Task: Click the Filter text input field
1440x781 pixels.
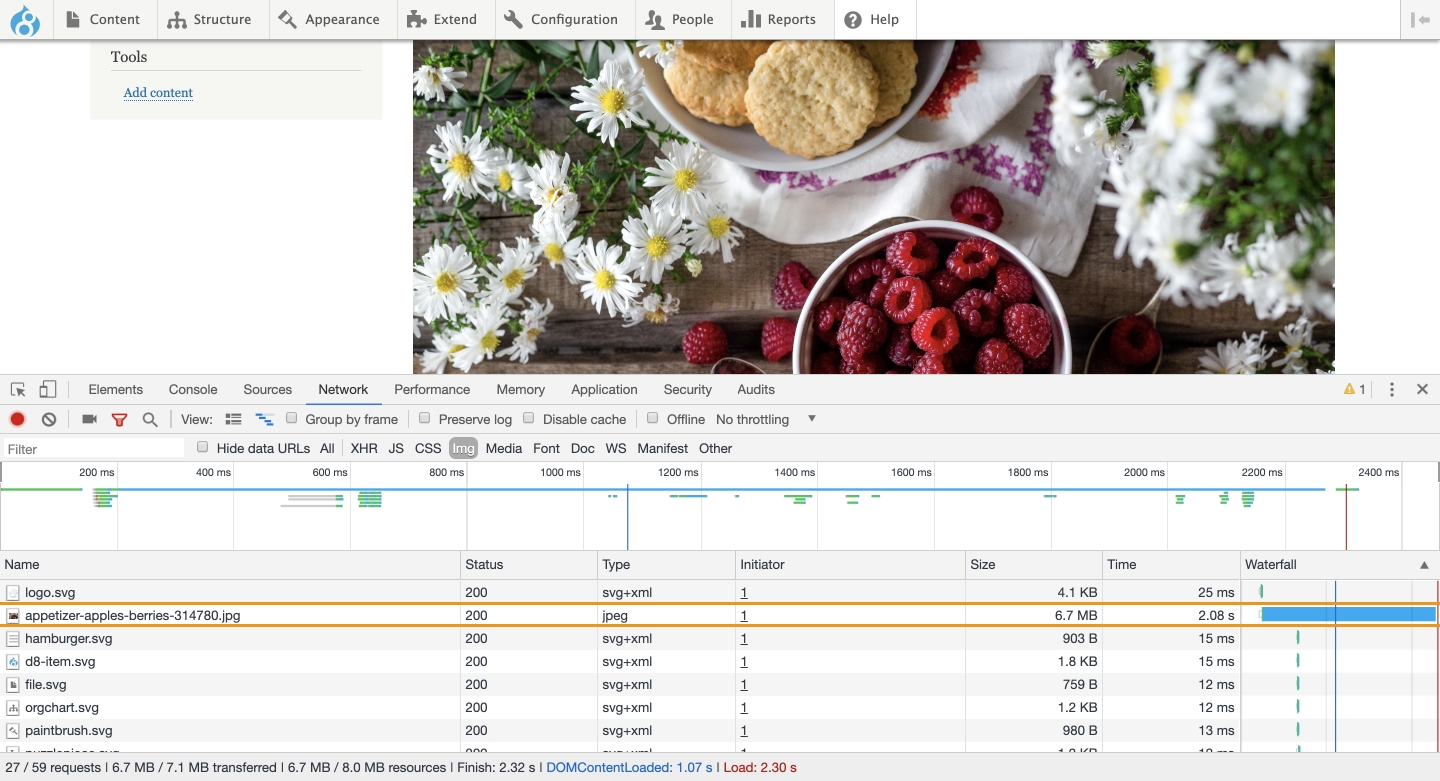Action: tap(94, 449)
